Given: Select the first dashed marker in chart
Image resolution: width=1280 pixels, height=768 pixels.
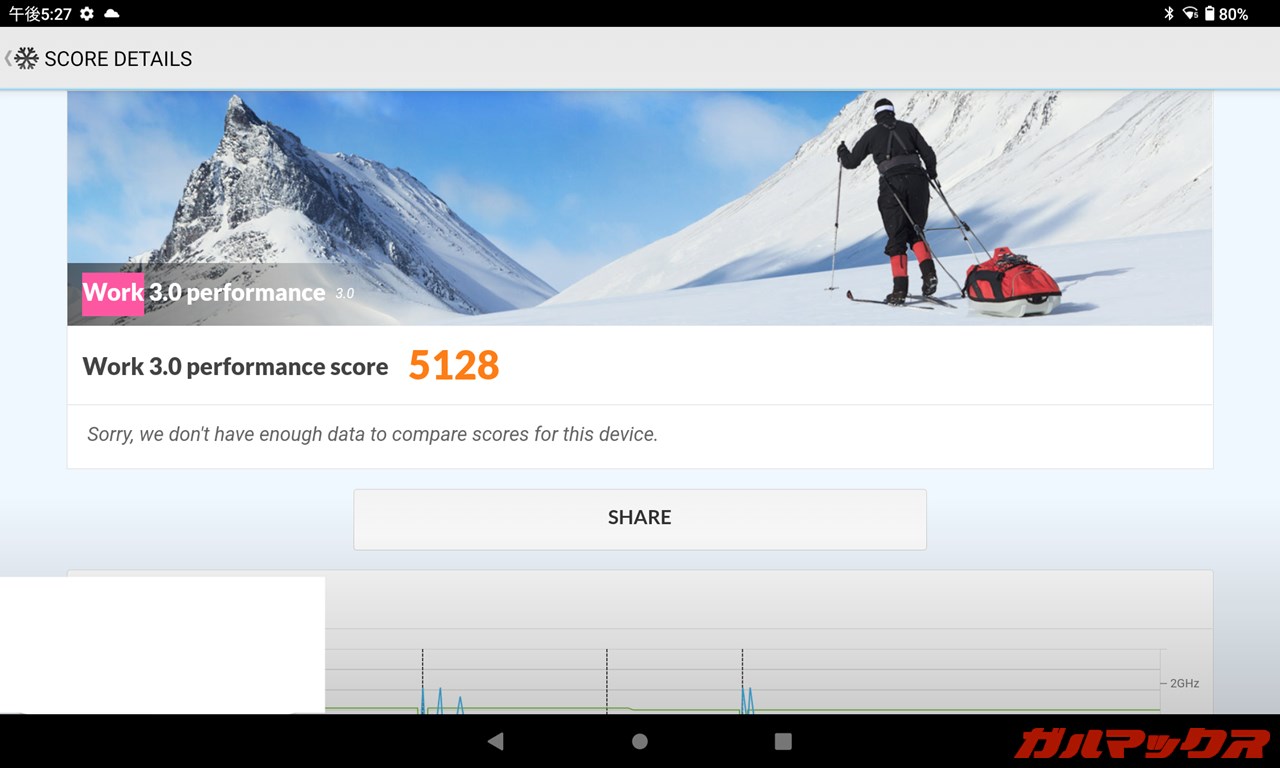Looking at the screenshot, I should pos(422,680).
